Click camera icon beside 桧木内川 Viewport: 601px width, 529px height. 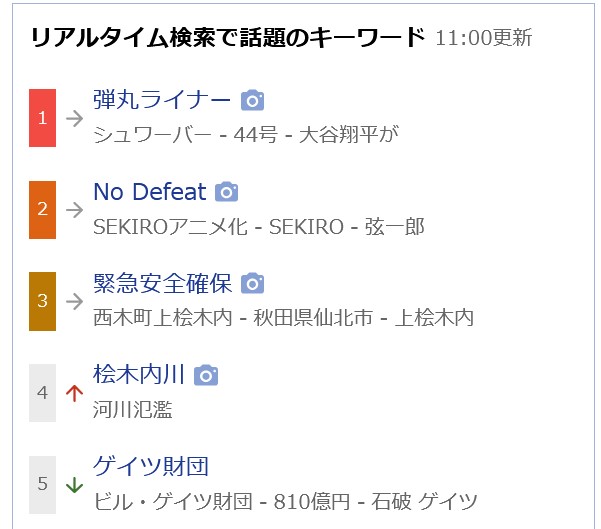[x=206, y=375]
